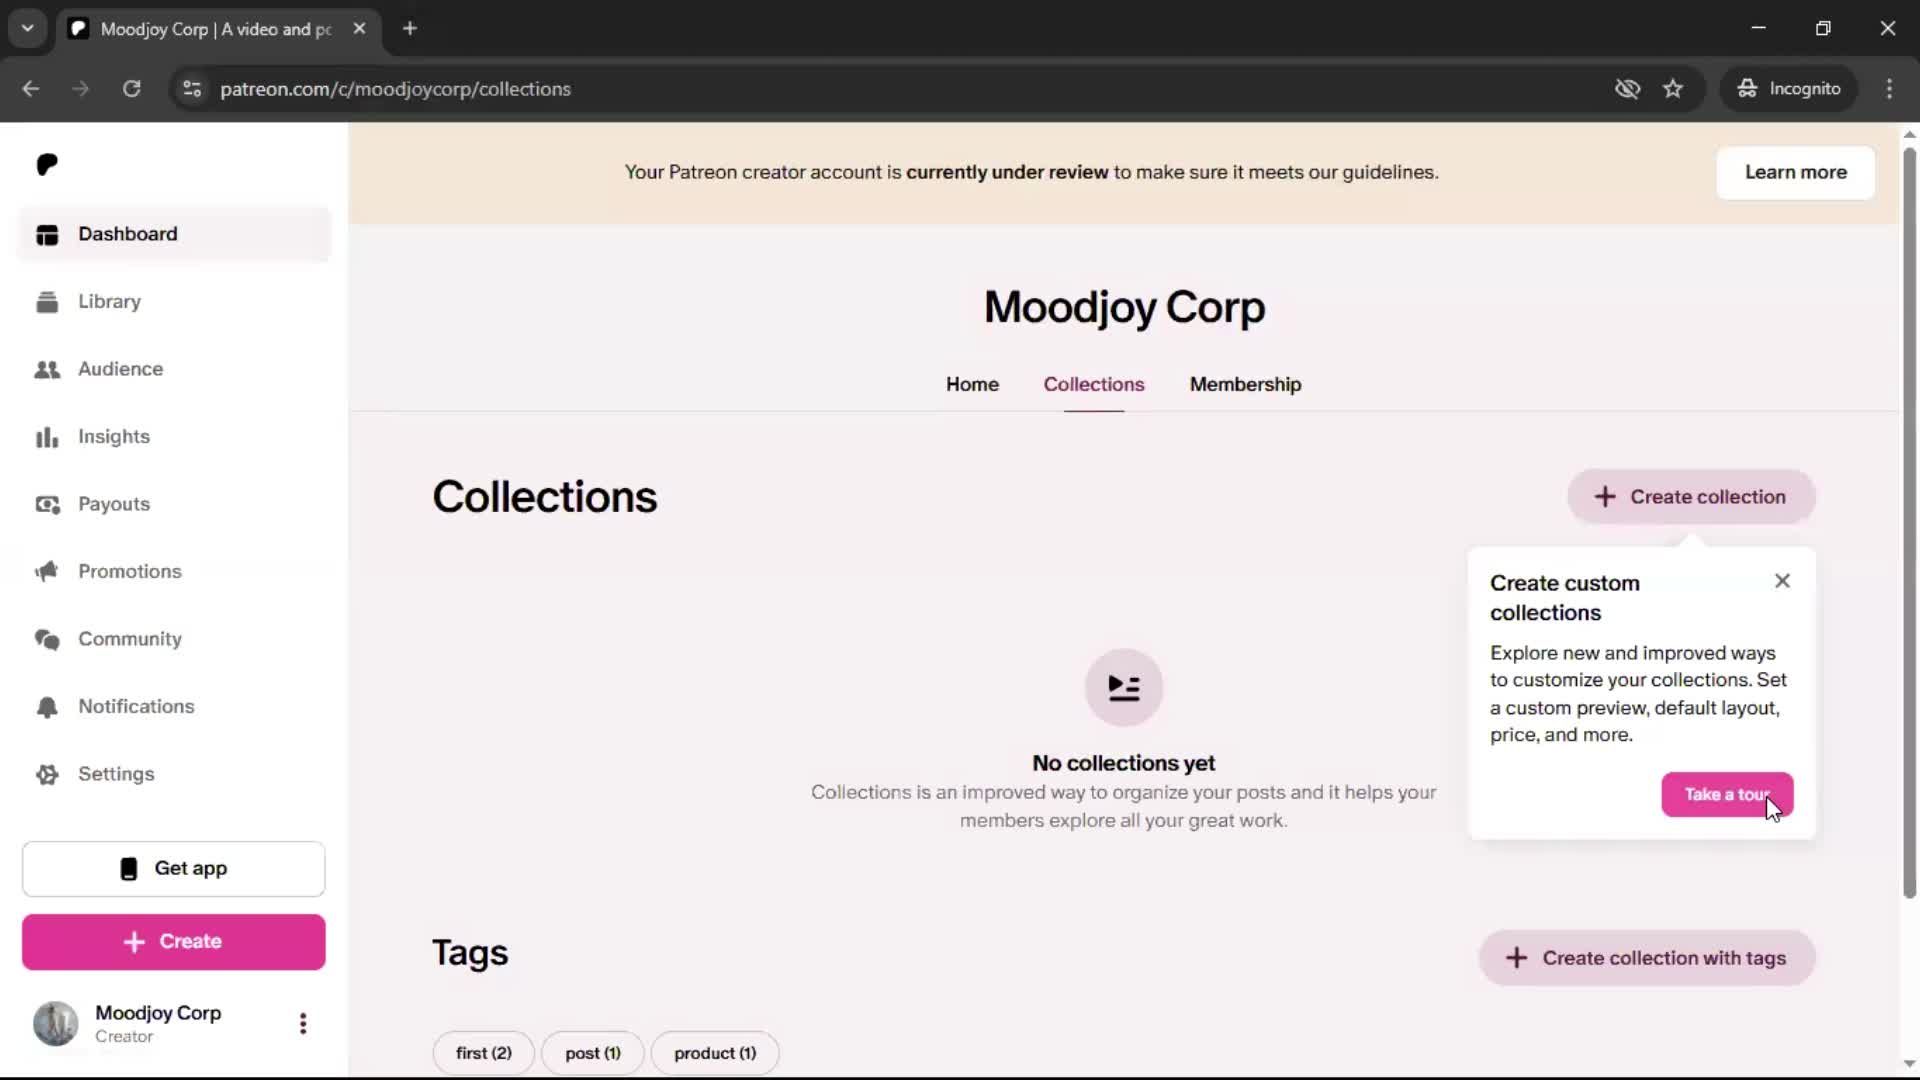This screenshot has width=1920, height=1080.
Task: Click the third-party cookies blocked eye icon
Action: (x=1628, y=89)
